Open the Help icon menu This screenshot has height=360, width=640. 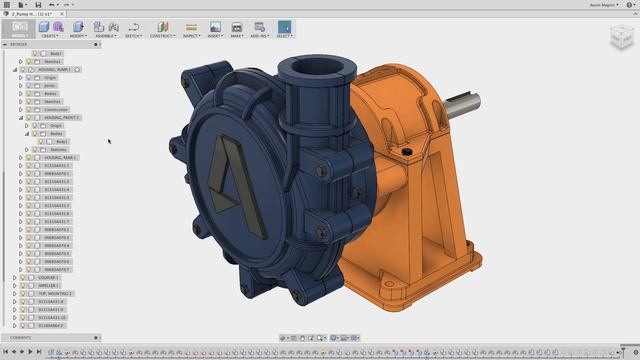(x=630, y=5)
